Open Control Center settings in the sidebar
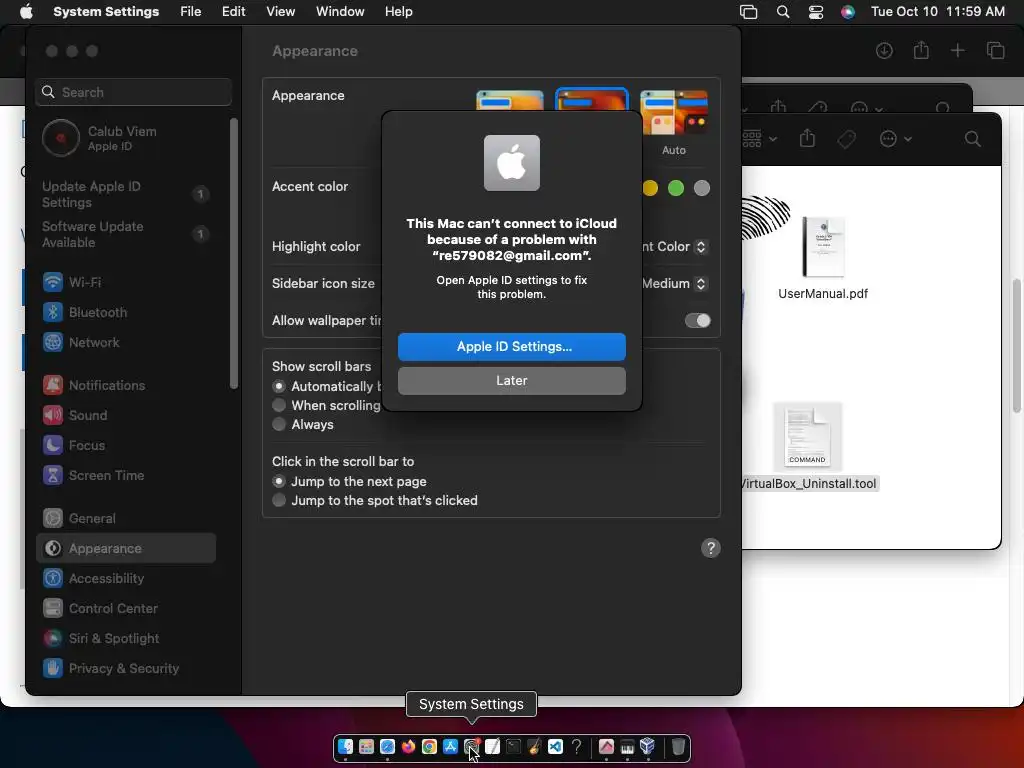Viewport: 1024px width, 768px height. (x=125, y=609)
